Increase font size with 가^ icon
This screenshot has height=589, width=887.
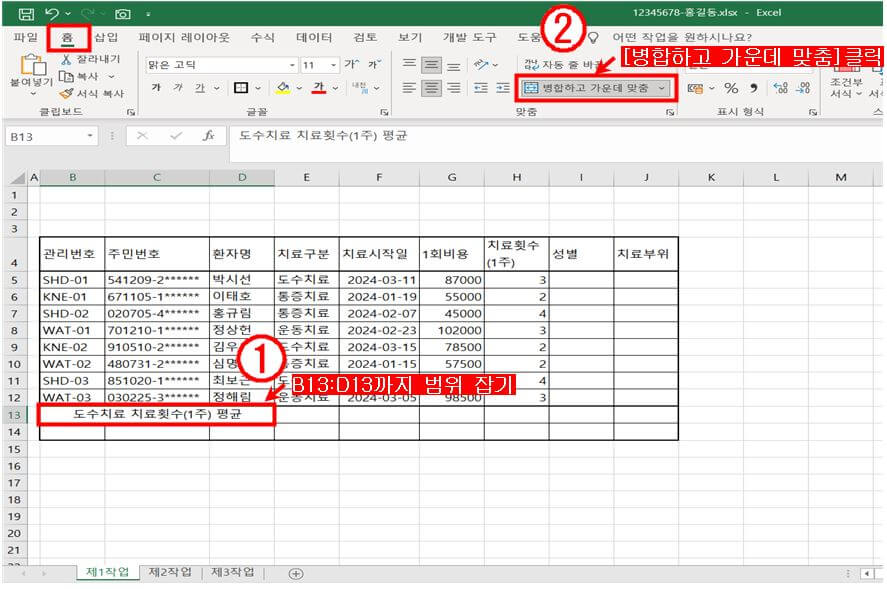(x=351, y=65)
